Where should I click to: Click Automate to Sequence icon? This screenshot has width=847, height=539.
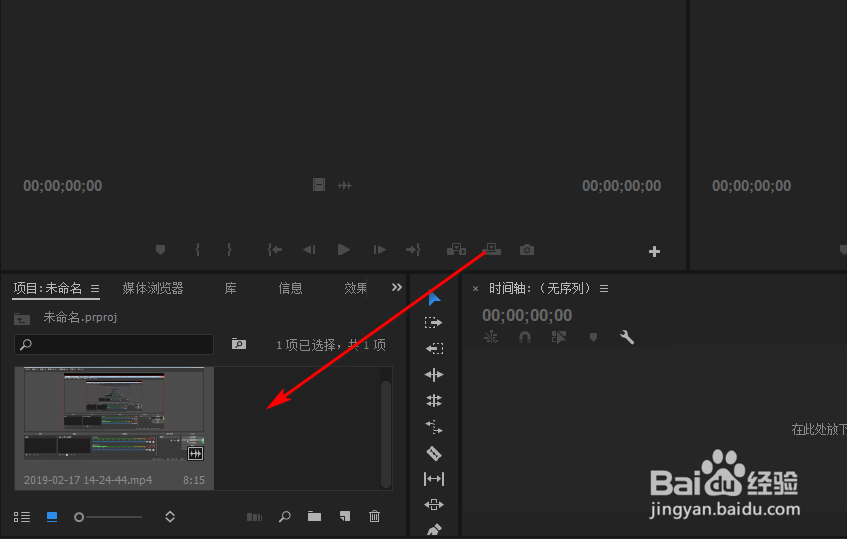(x=254, y=517)
